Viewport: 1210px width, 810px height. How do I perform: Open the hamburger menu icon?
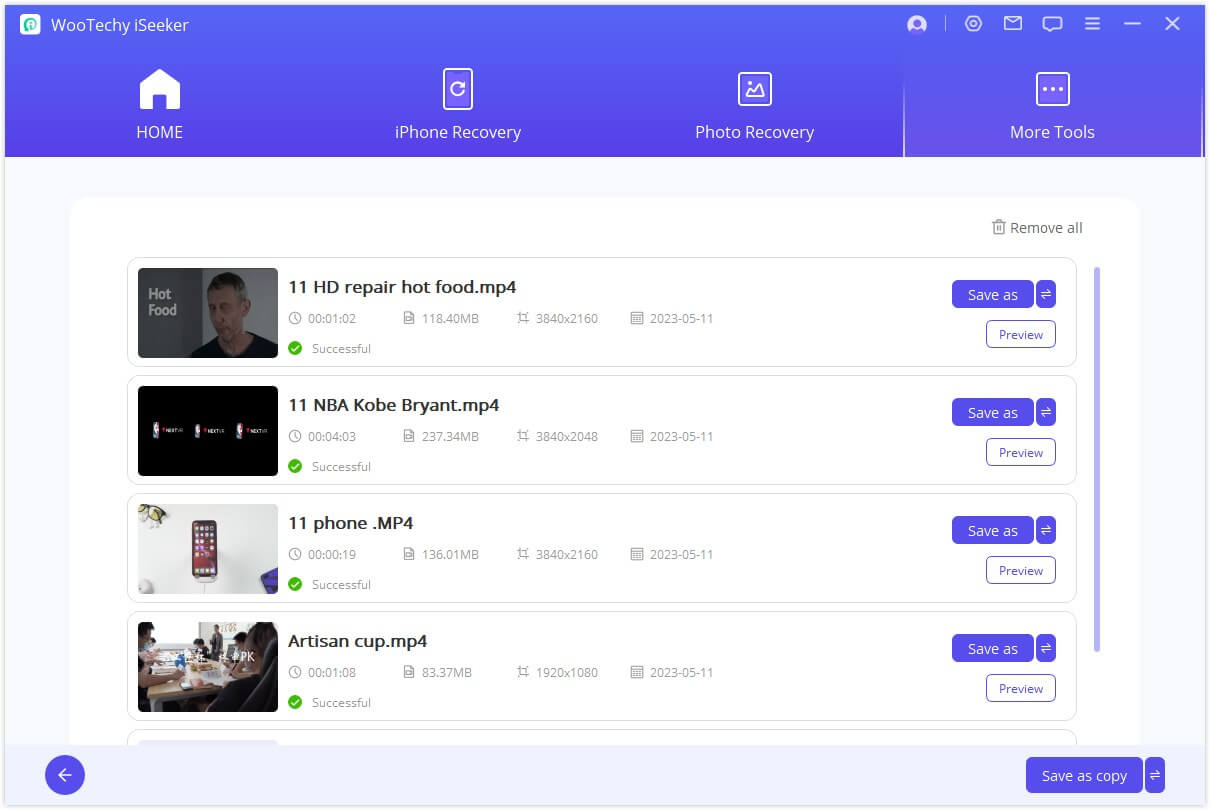pyautogui.click(x=1092, y=24)
